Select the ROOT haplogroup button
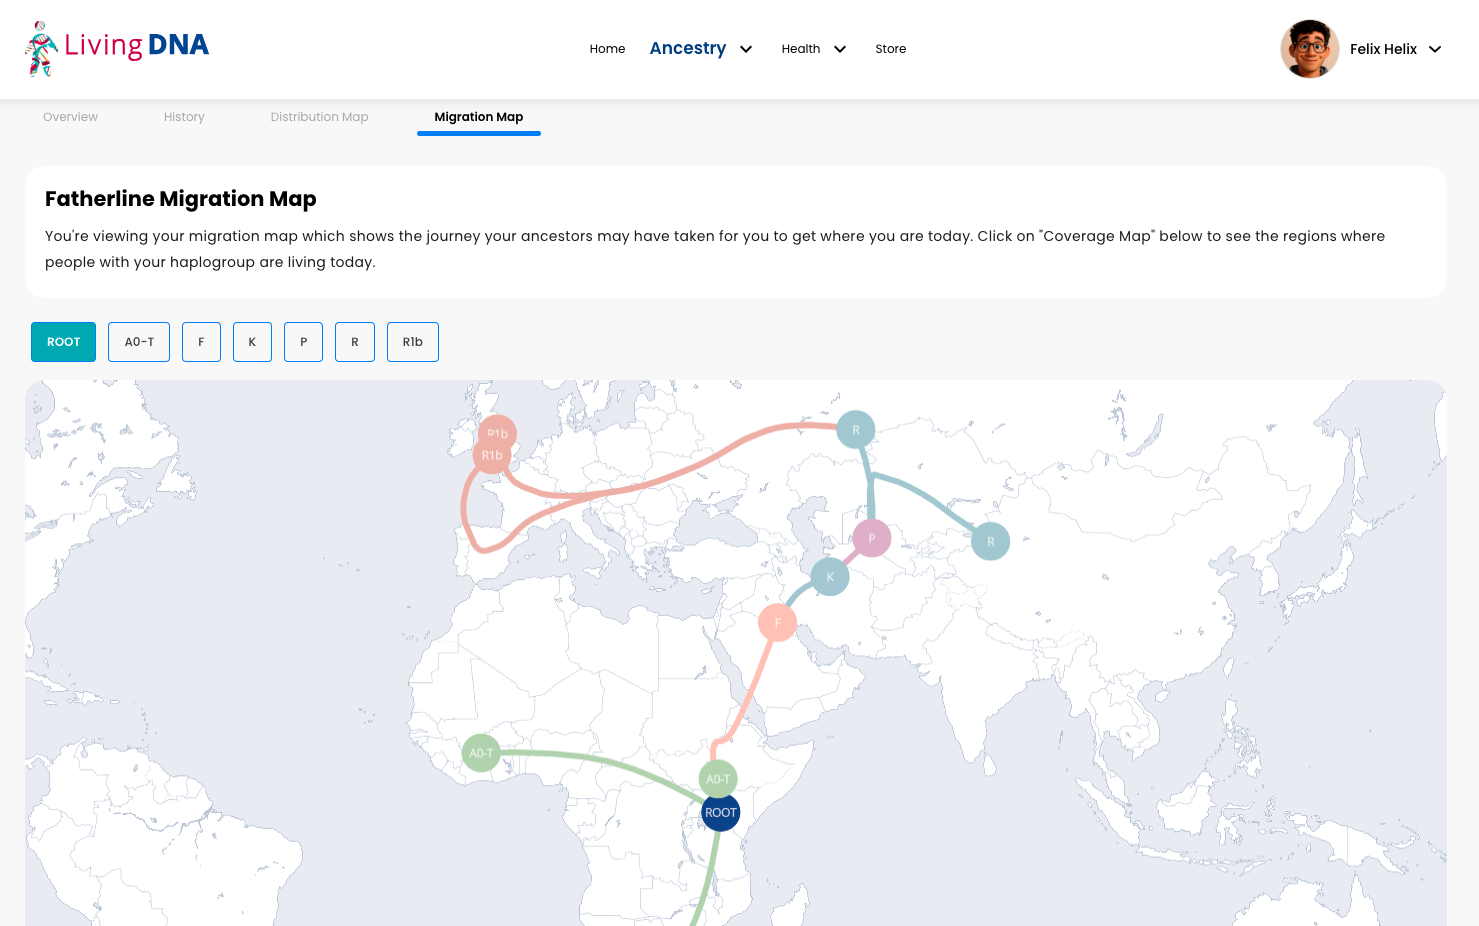Viewport: 1479px width, 926px height. [63, 342]
